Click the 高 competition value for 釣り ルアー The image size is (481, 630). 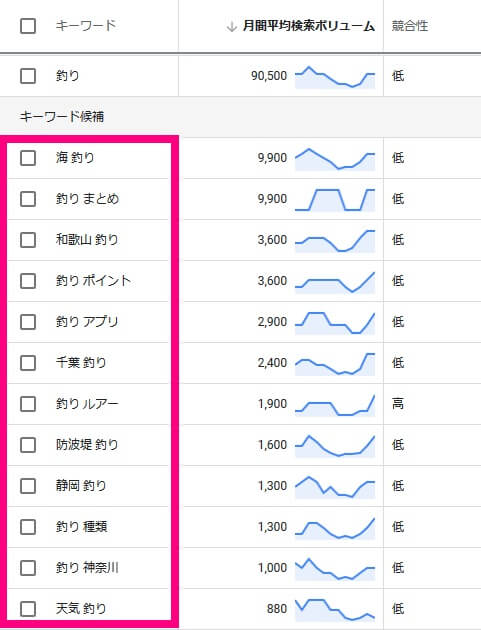tap(398, 403)
